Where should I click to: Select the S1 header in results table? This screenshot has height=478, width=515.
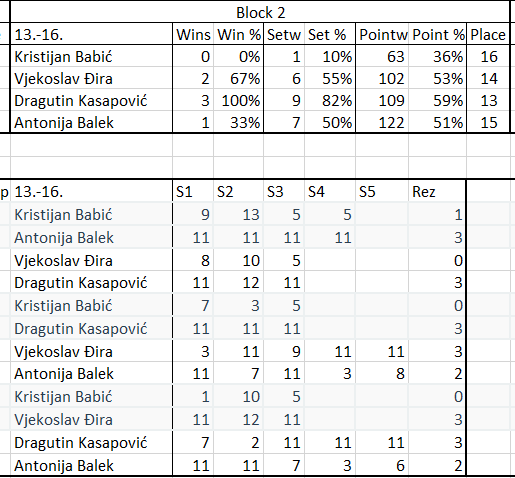[193, 192]
